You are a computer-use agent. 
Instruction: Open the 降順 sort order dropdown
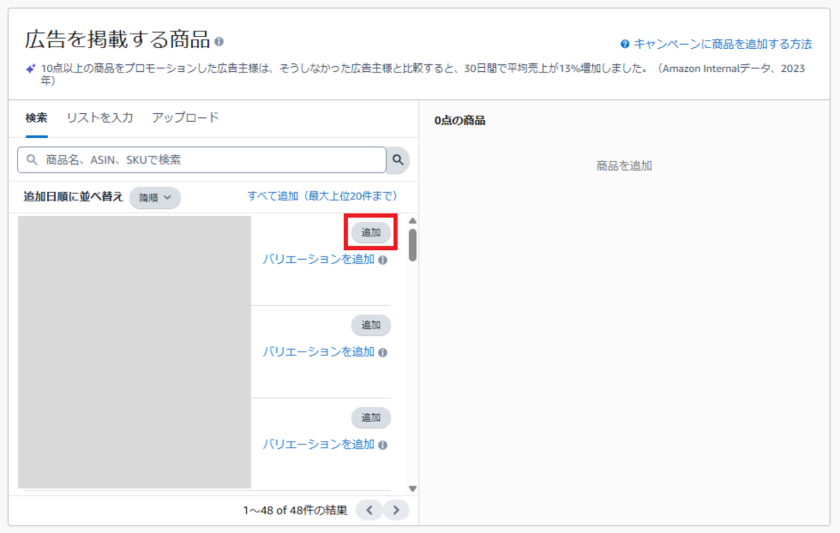155,198
